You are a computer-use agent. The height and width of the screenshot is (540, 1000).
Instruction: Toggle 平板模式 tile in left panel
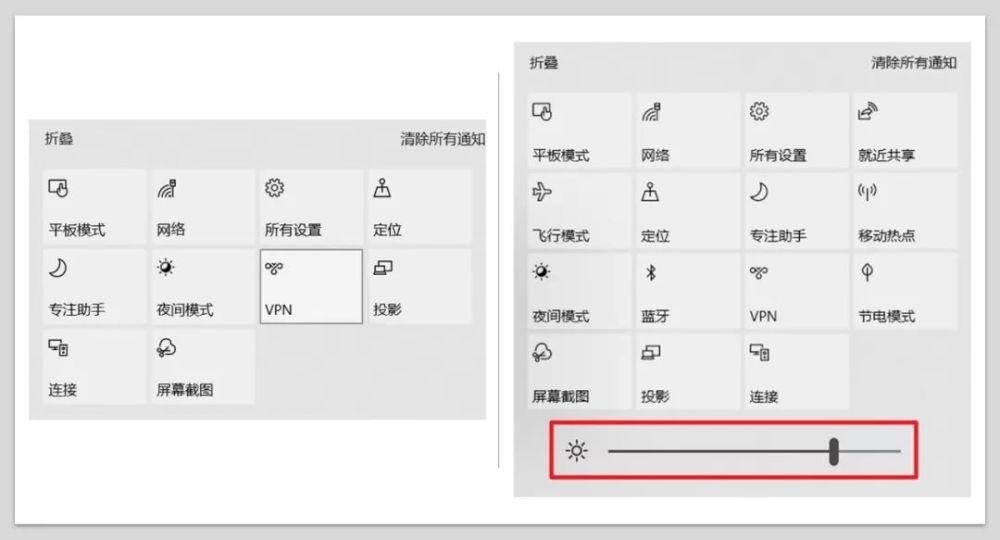pyautogui.click(x=94, y=207)
